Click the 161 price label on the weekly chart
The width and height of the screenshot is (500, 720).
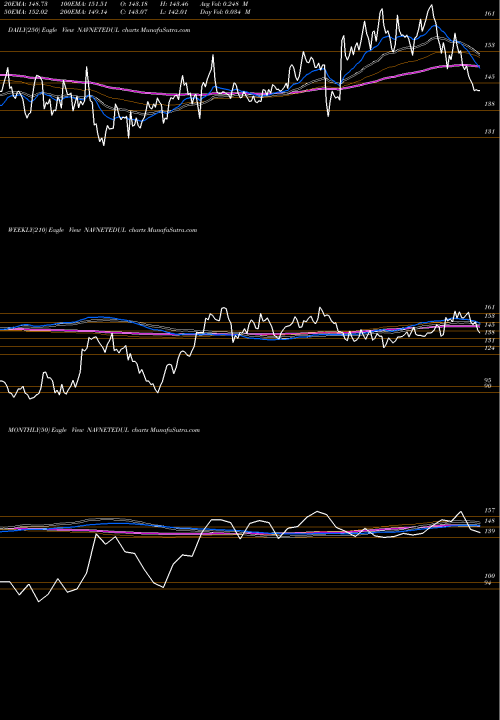(489, 307)
